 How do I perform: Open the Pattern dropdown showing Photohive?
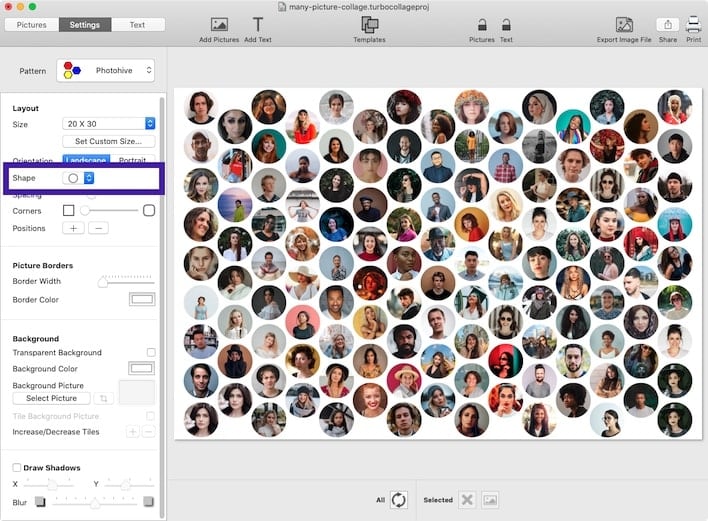(x=106, y=71)
